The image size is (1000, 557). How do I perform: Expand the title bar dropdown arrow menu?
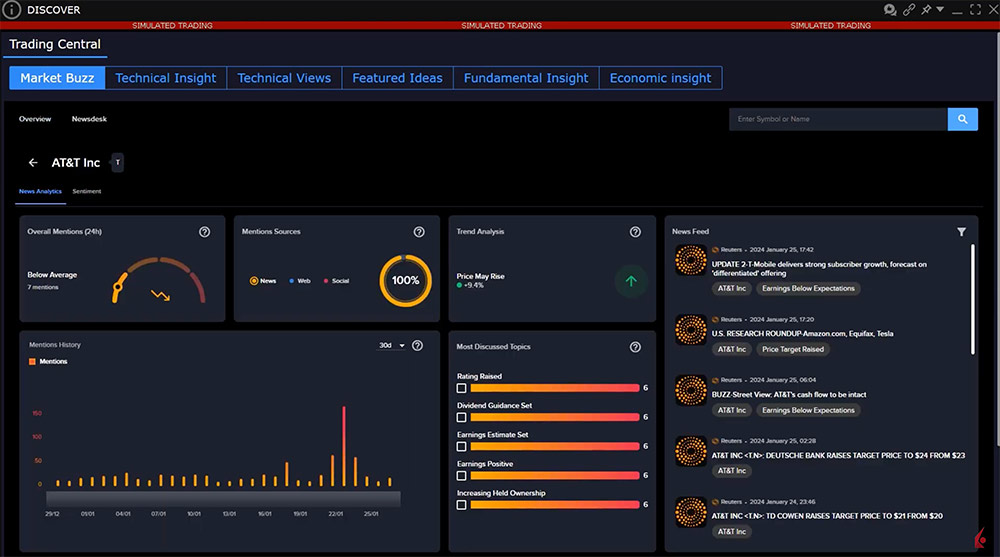click(940, 10)
